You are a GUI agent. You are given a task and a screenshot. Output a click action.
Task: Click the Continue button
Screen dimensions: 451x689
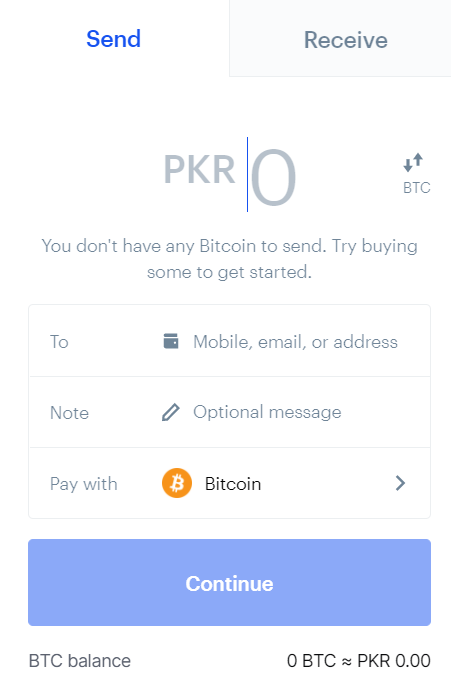[x=229, y=582]
